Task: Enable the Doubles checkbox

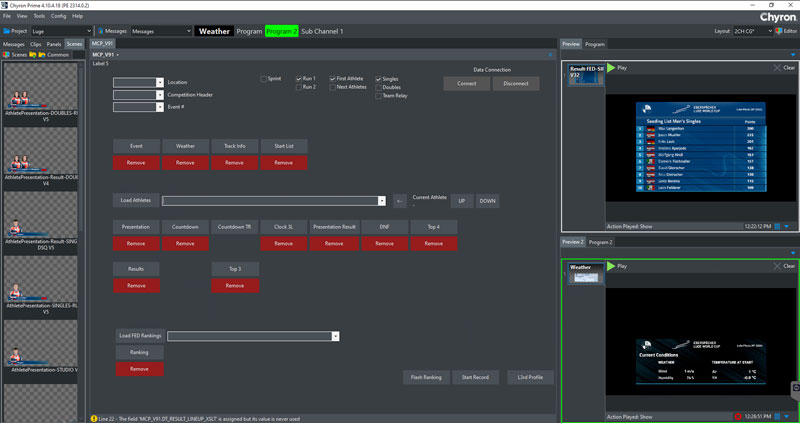Action: click(378, 87)
